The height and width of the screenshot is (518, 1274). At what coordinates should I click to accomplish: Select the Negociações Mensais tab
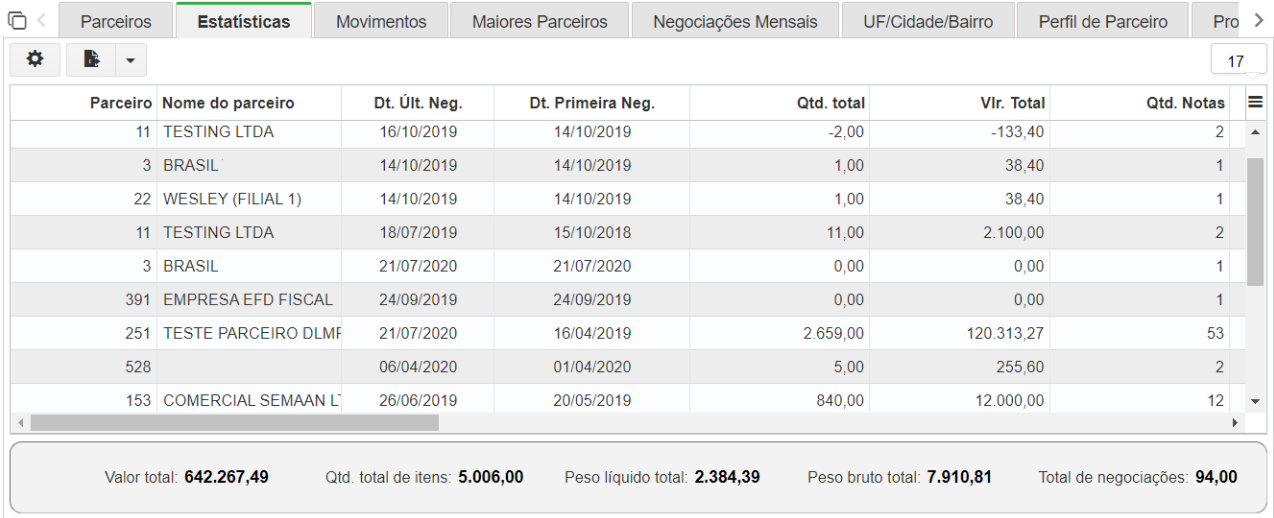coord(735,21)
